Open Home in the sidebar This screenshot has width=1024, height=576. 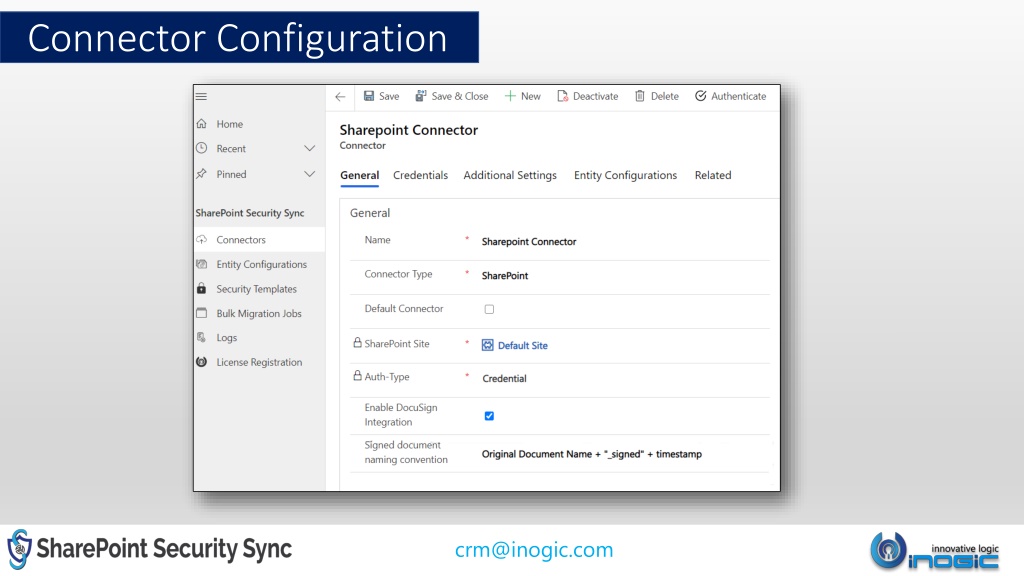(x=230, y=124)
